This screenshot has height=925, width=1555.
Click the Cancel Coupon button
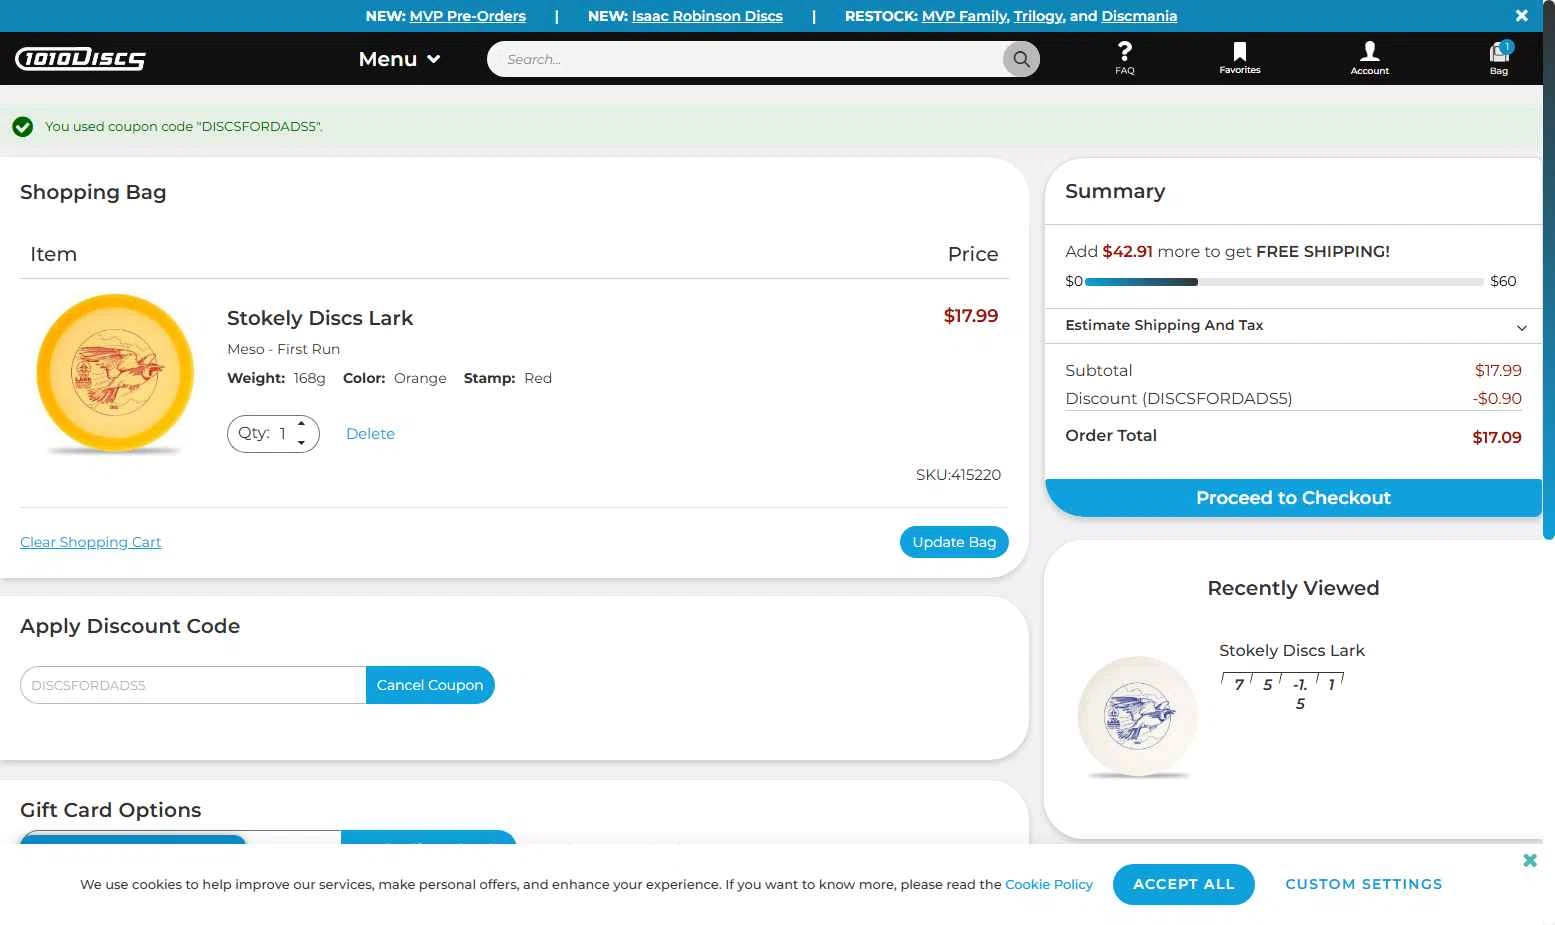pyautogui.click(x=430, y=685)
